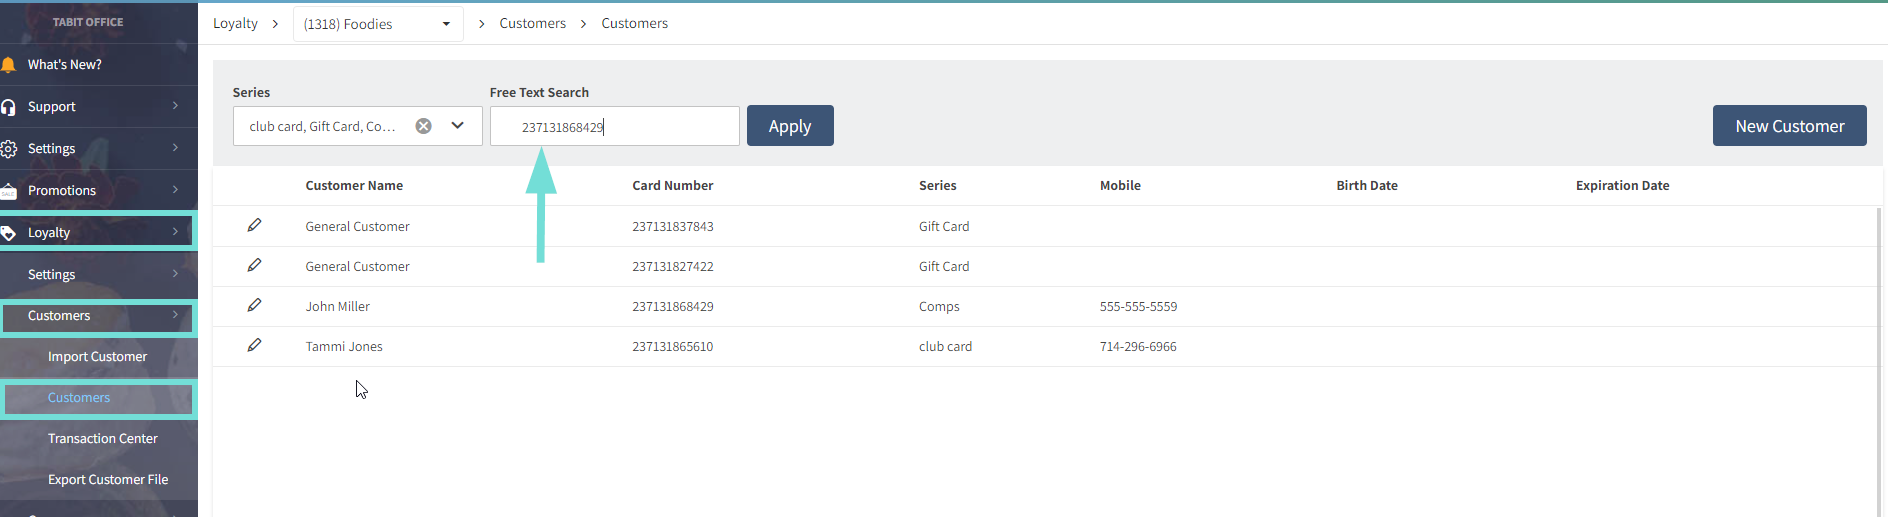Image resolution: width=1888 pixels, height=517 pixels.
Task: Select Import Customer from the sidebar
Action: (97, 356)
